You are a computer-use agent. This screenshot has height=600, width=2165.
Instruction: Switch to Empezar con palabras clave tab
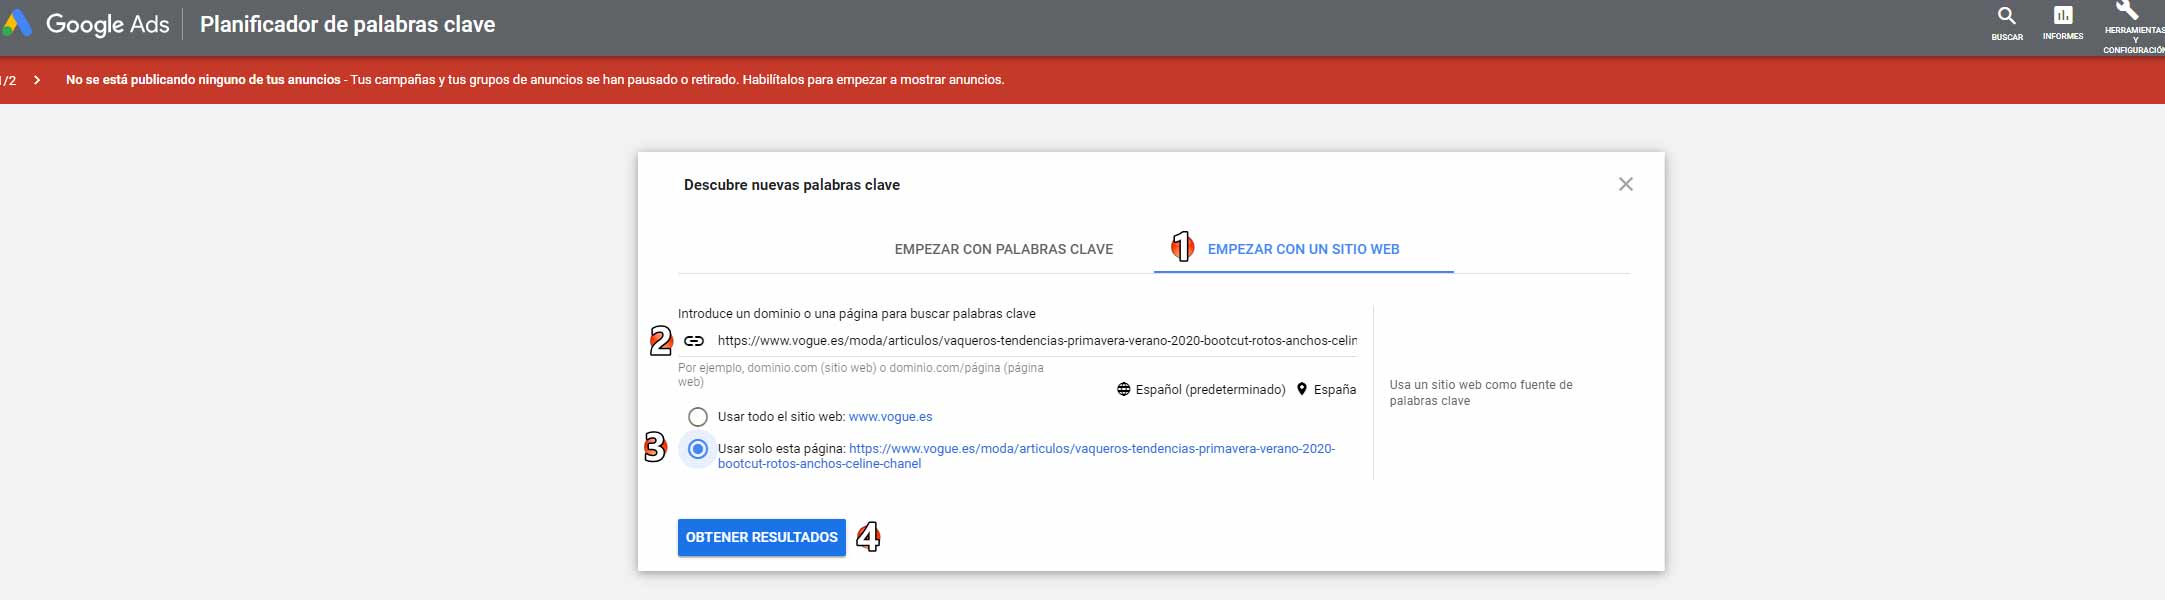1003,249
